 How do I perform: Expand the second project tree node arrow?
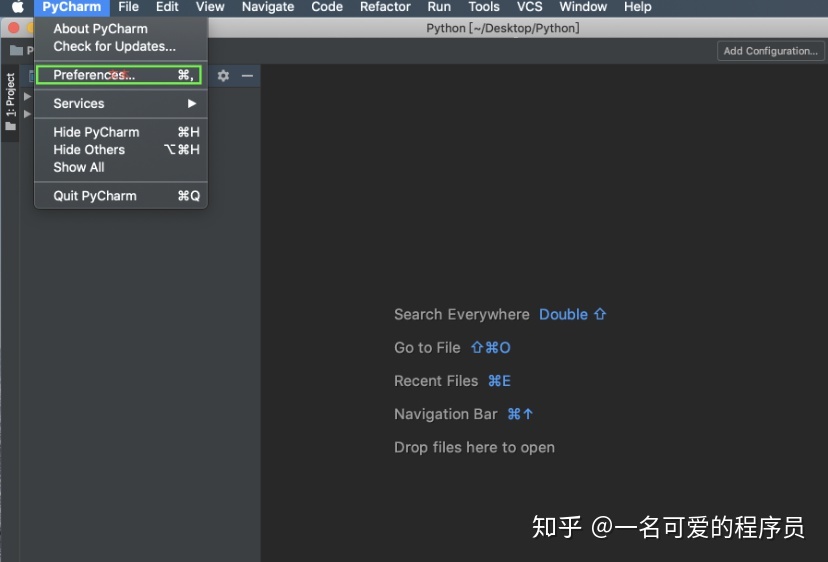pos(27,114)
